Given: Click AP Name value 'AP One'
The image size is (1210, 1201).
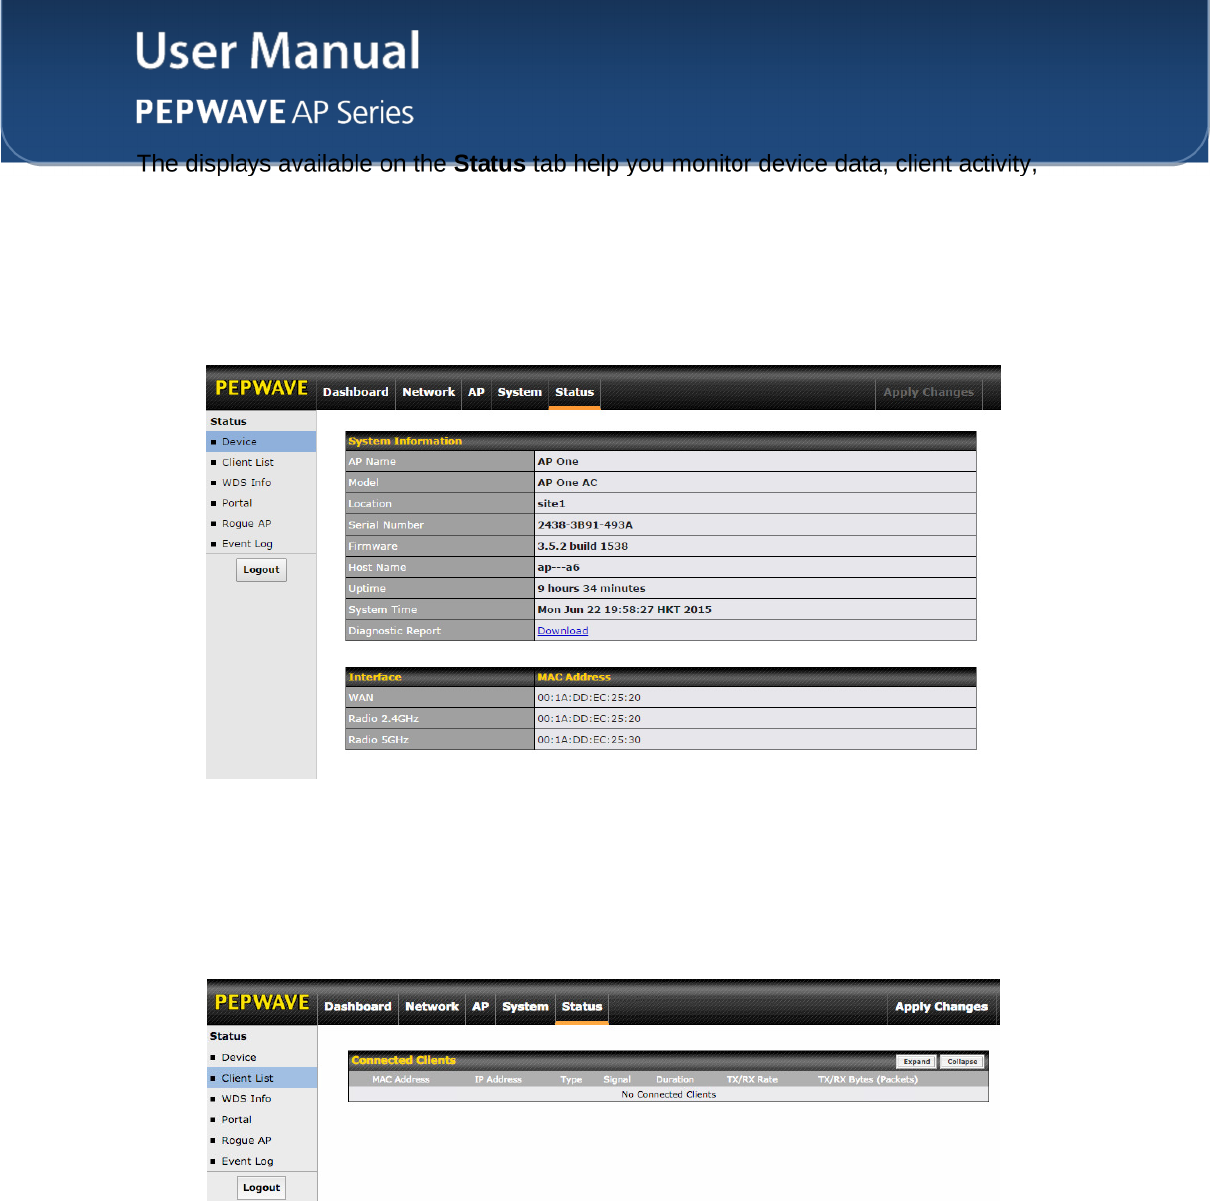Looking at the screenshot, I should click(558, 462).
